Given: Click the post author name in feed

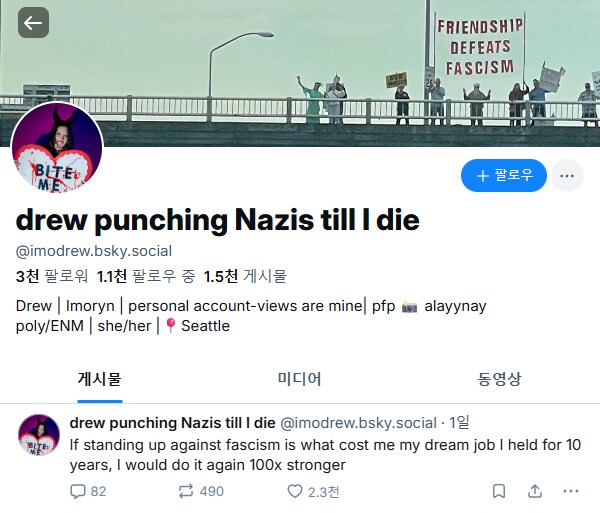Looking at the screenshot, I should 172,422.
